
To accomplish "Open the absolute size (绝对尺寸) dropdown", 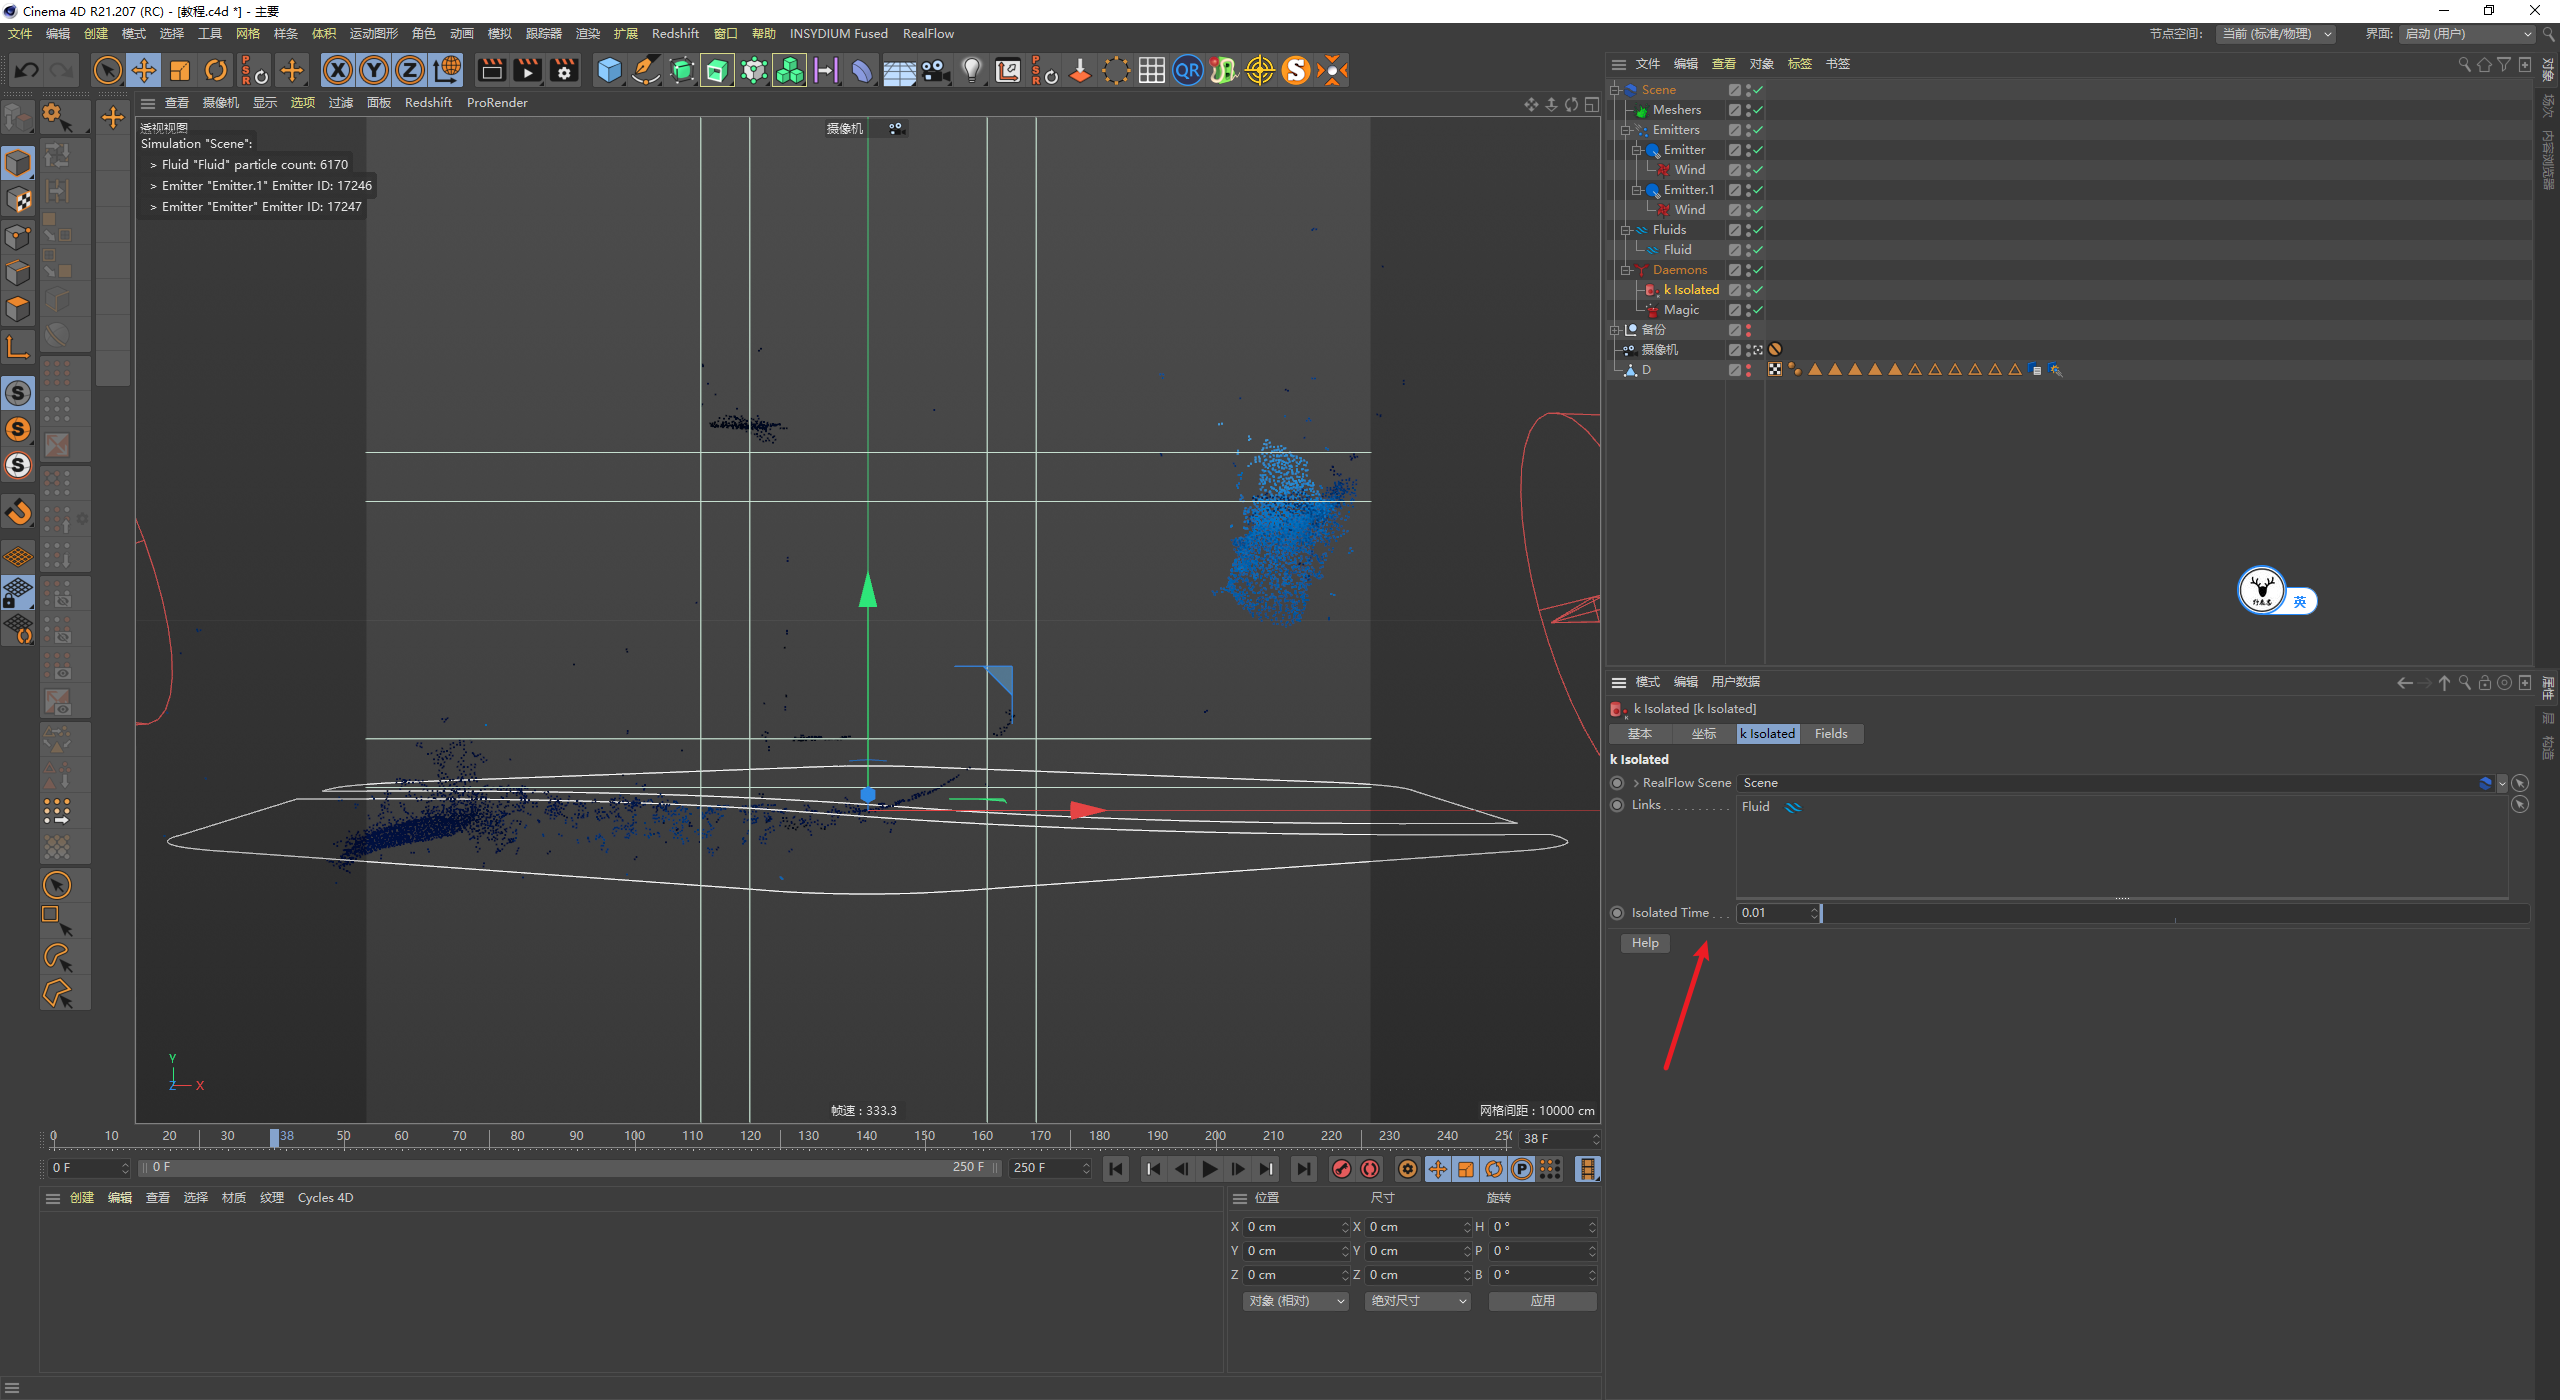I will point(1417,1301).
